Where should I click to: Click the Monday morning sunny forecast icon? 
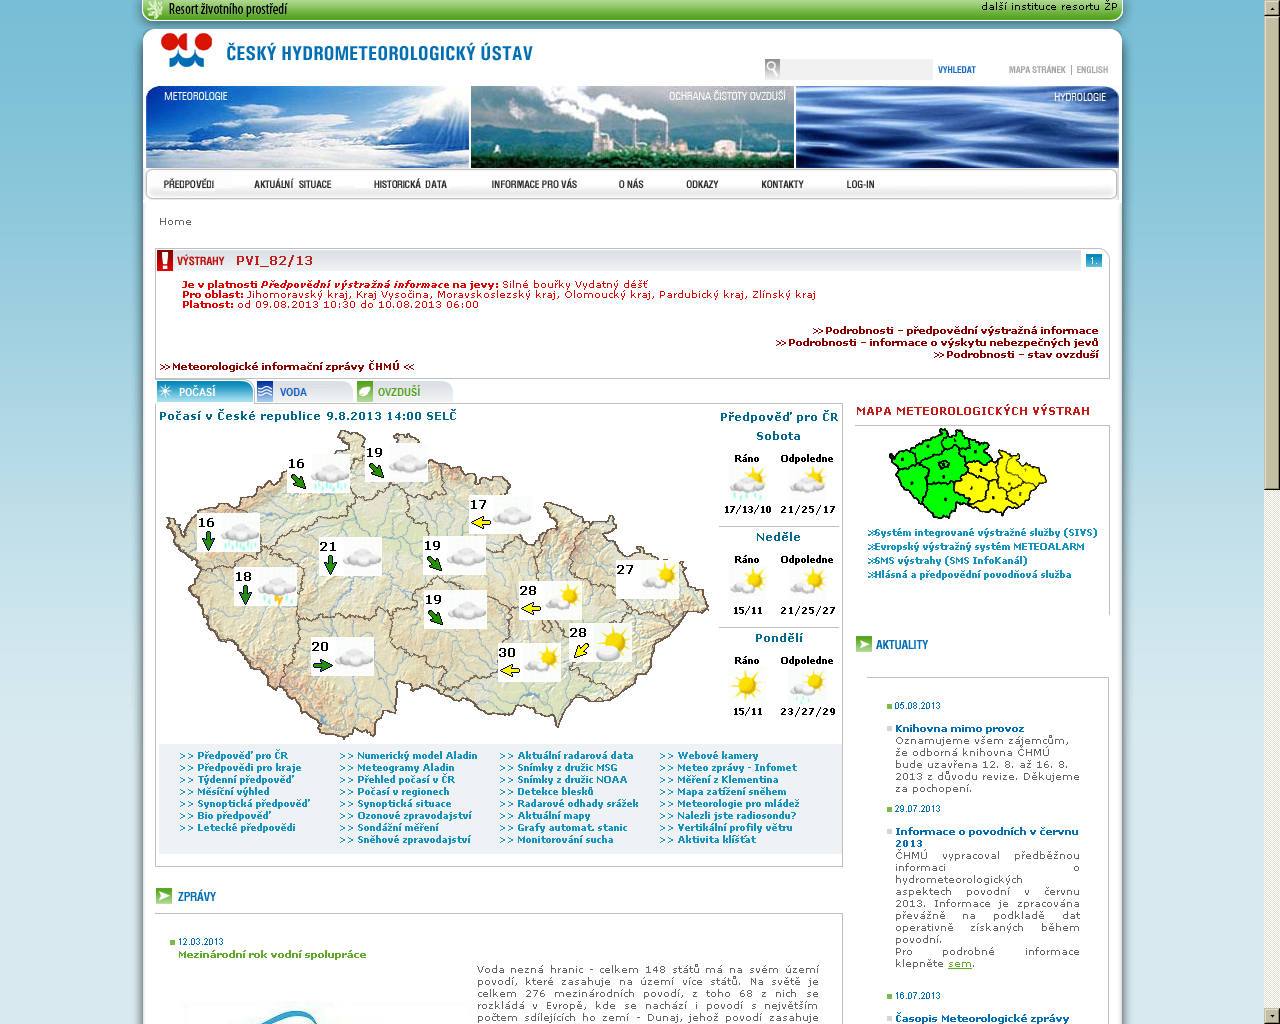pyautogui.click(x=747, y=685)
